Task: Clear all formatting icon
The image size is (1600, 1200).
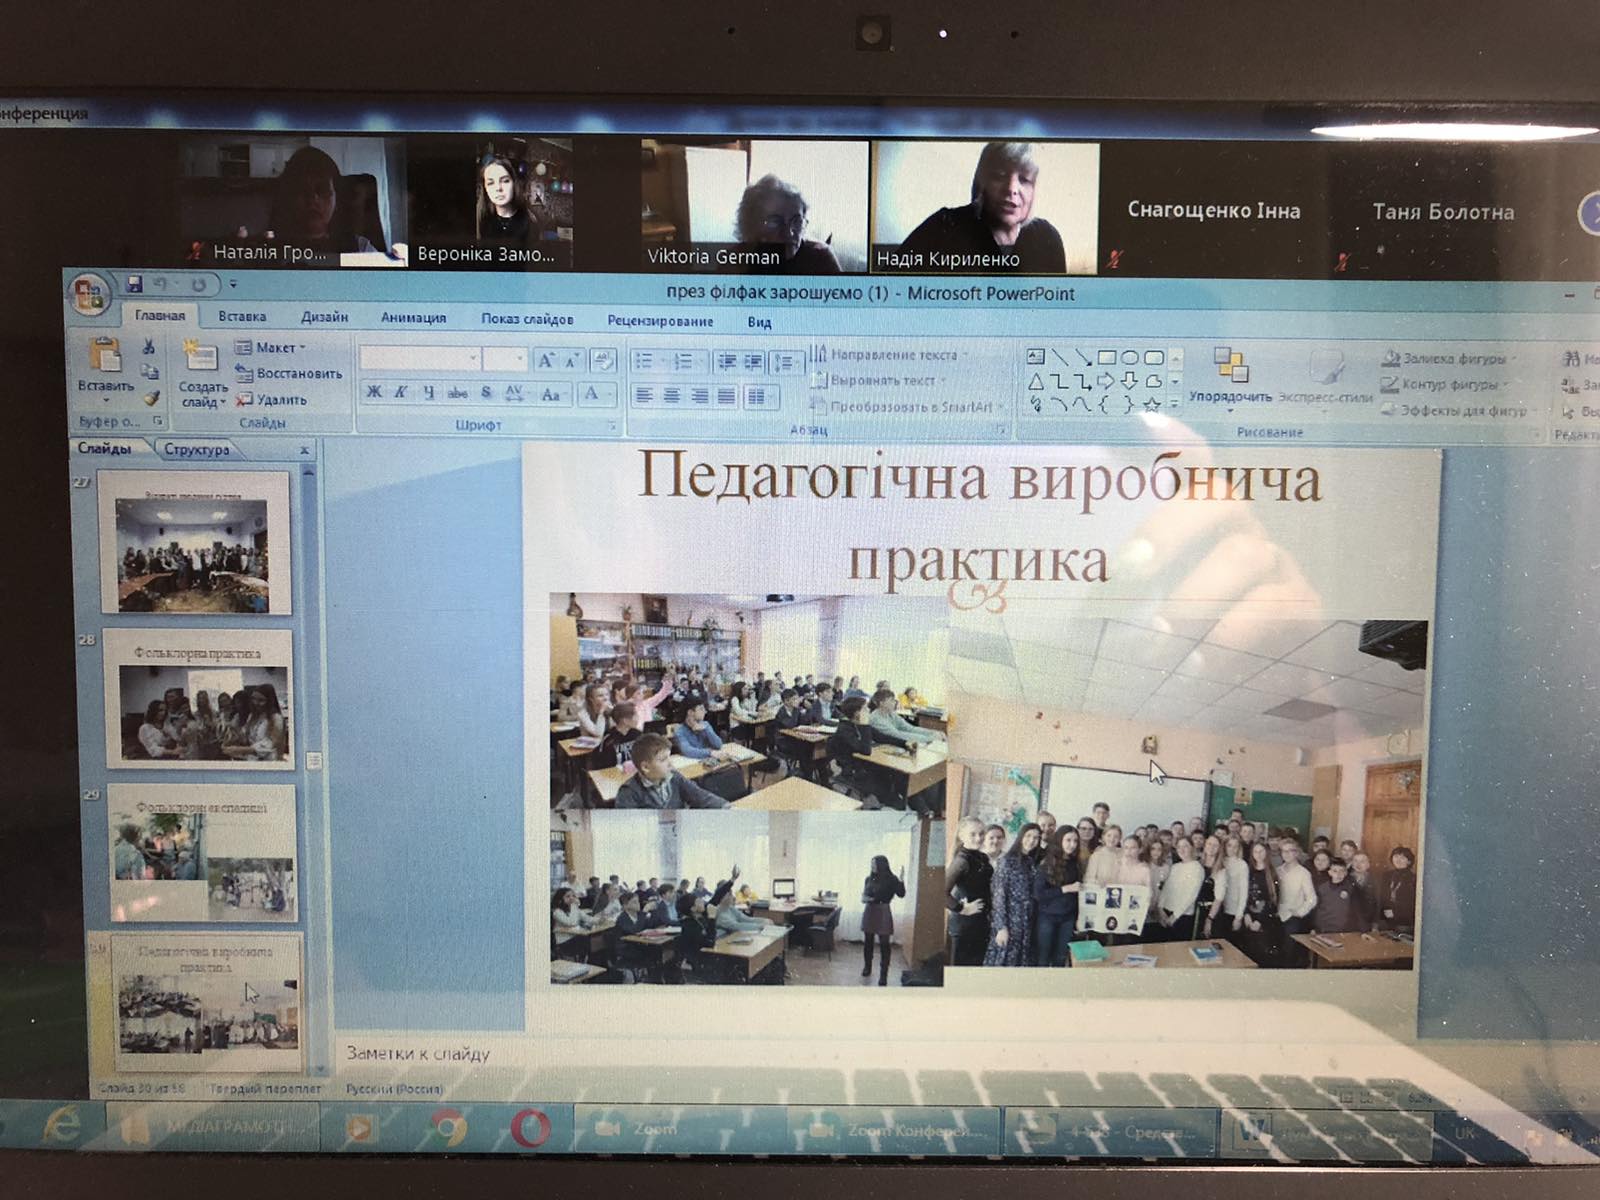Action: point(603,361)
